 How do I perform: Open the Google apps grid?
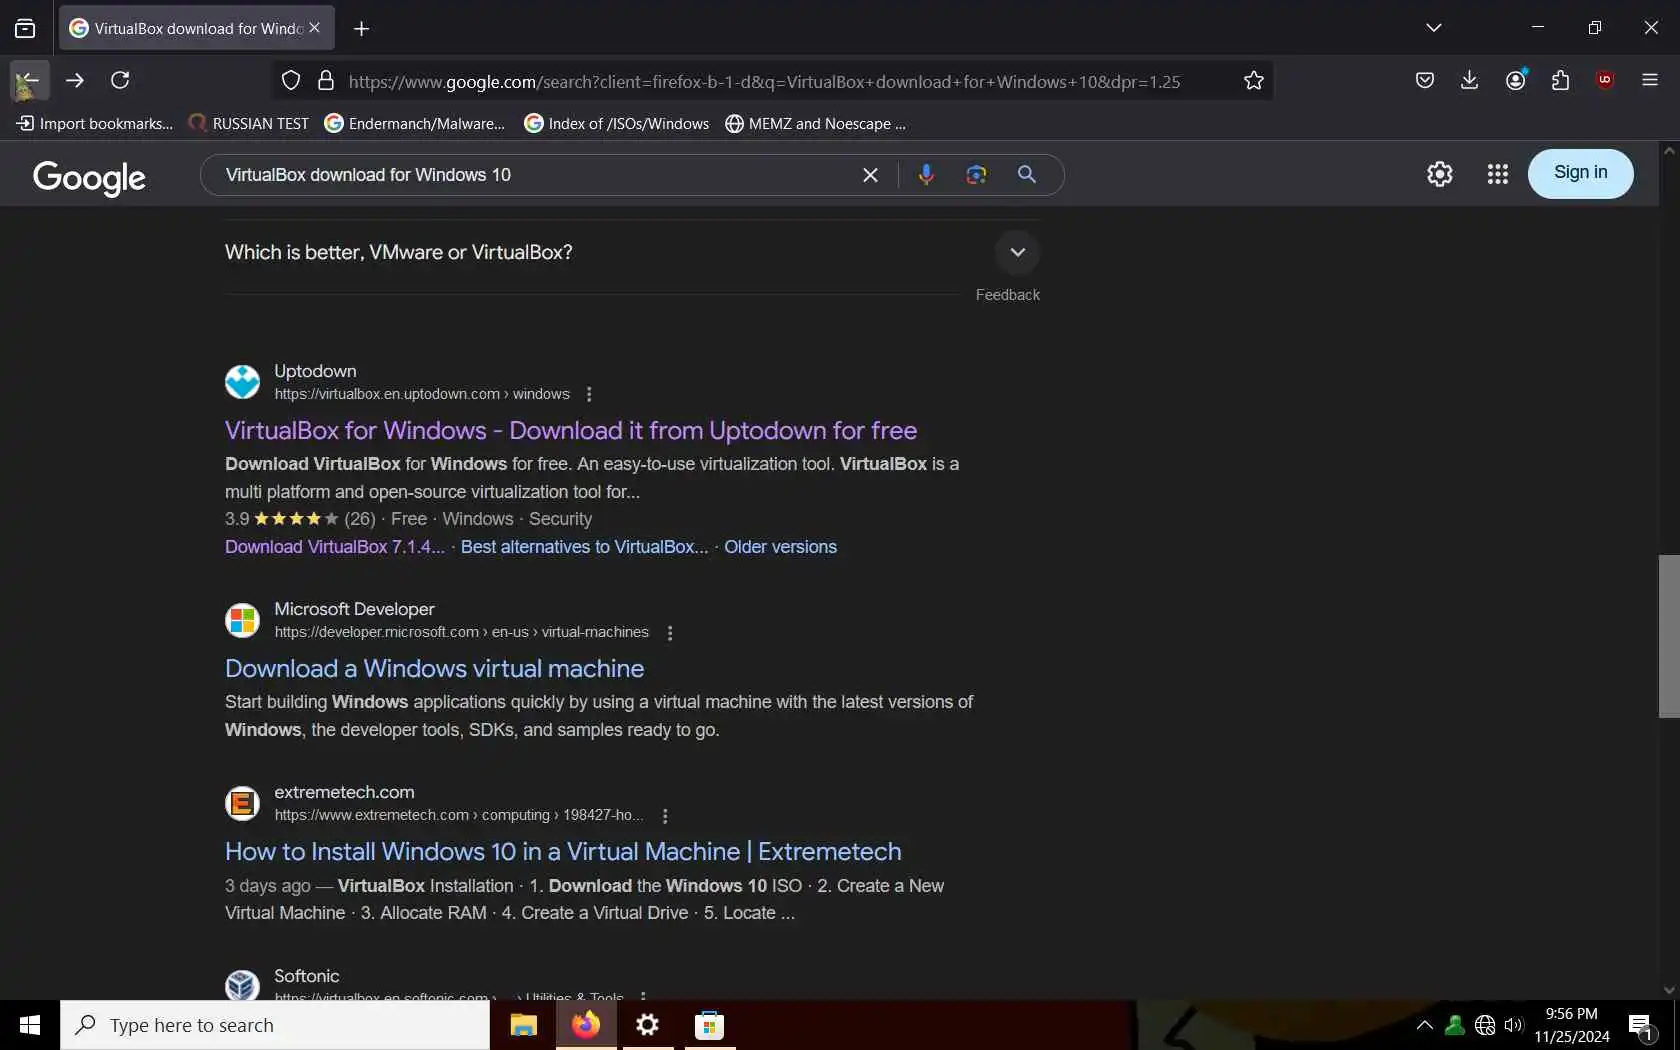pos(1497,174)
